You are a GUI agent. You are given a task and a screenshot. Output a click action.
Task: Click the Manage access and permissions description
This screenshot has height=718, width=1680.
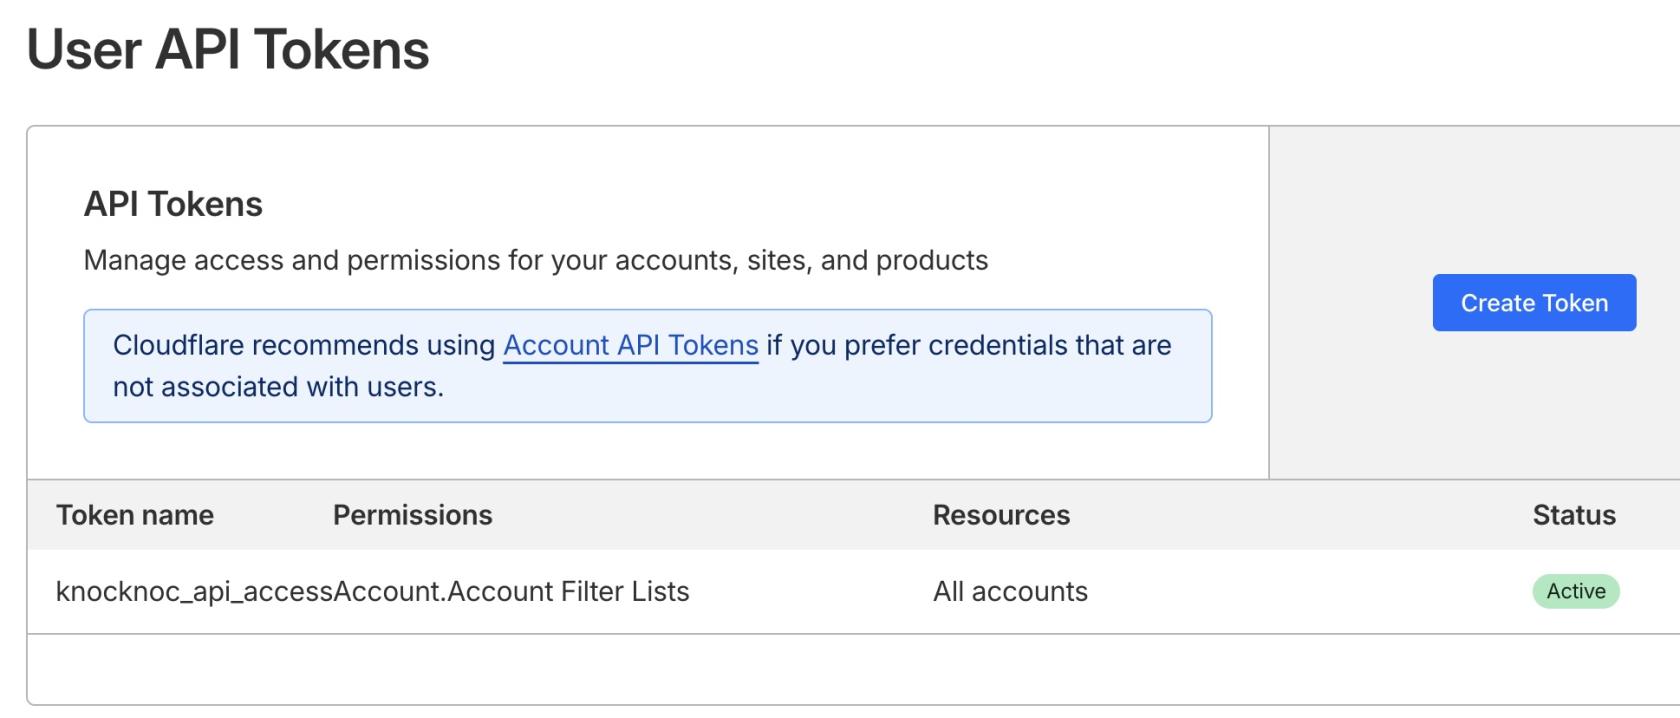tap(536, 260)
